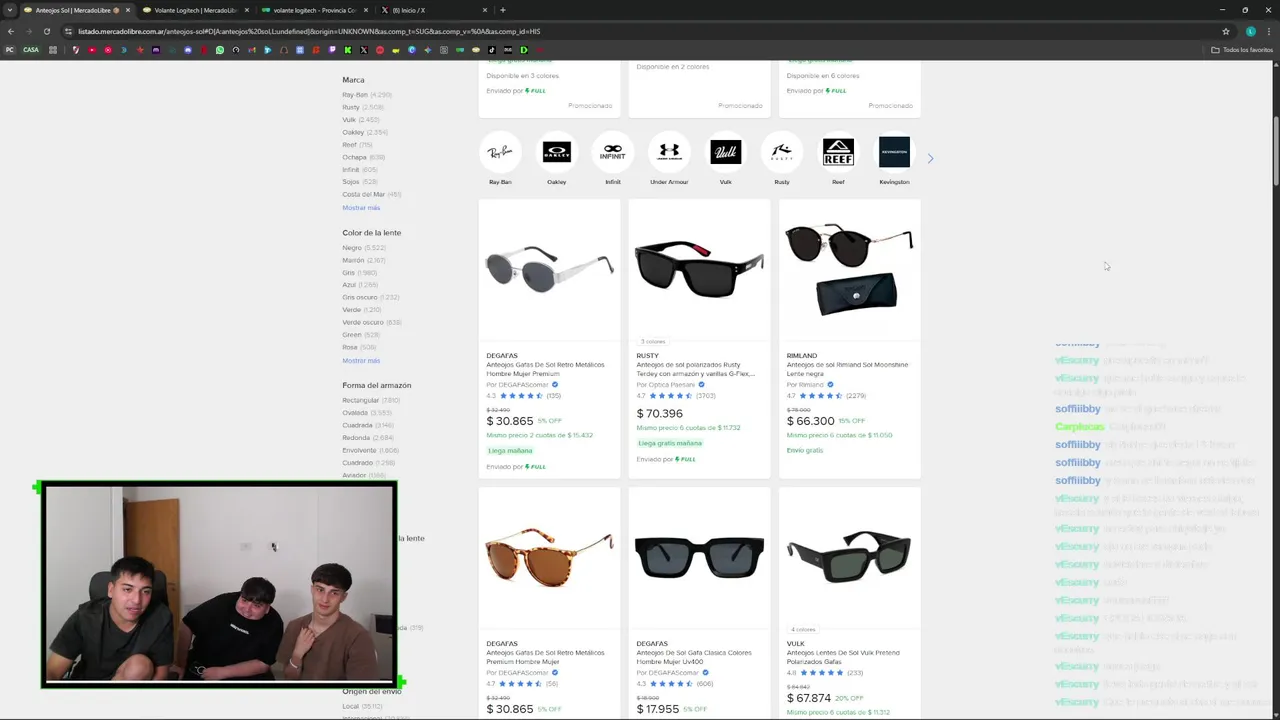Select the Ray-Ban brand logo circle
The image size is (1280, 720).
[x=500, y=152]
